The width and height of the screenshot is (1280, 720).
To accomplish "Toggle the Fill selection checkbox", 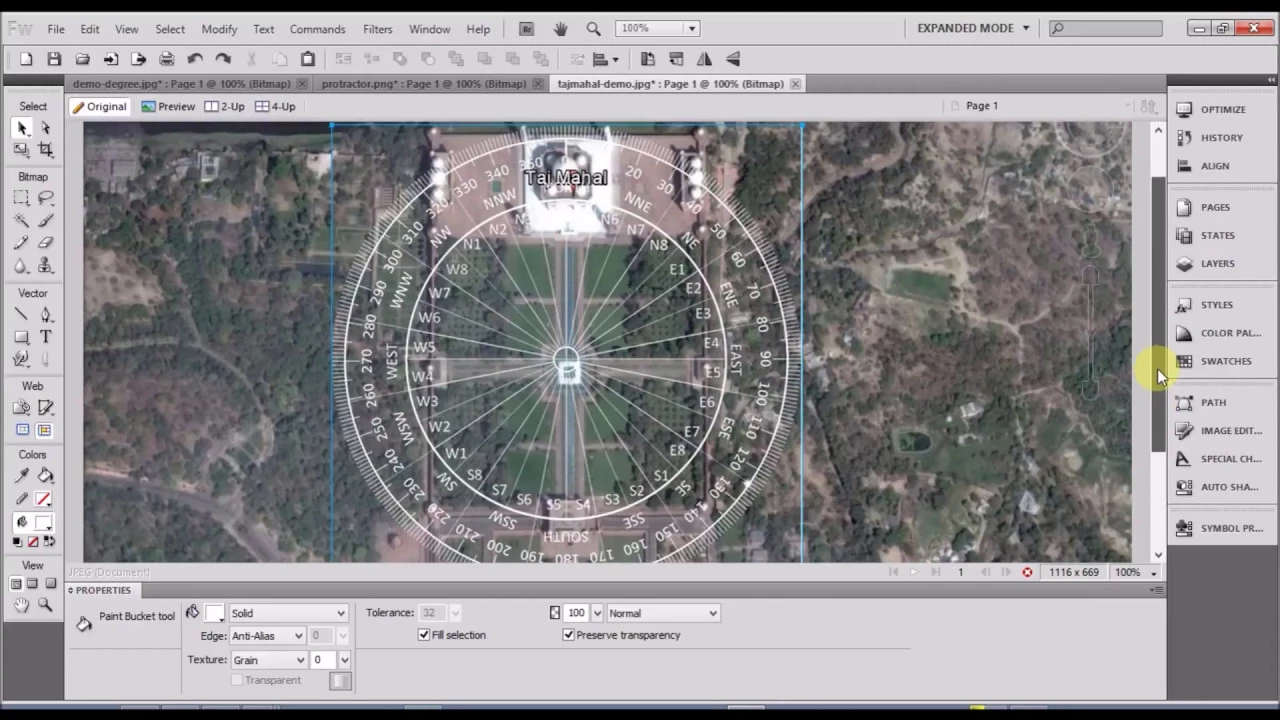I will (424, 635).
